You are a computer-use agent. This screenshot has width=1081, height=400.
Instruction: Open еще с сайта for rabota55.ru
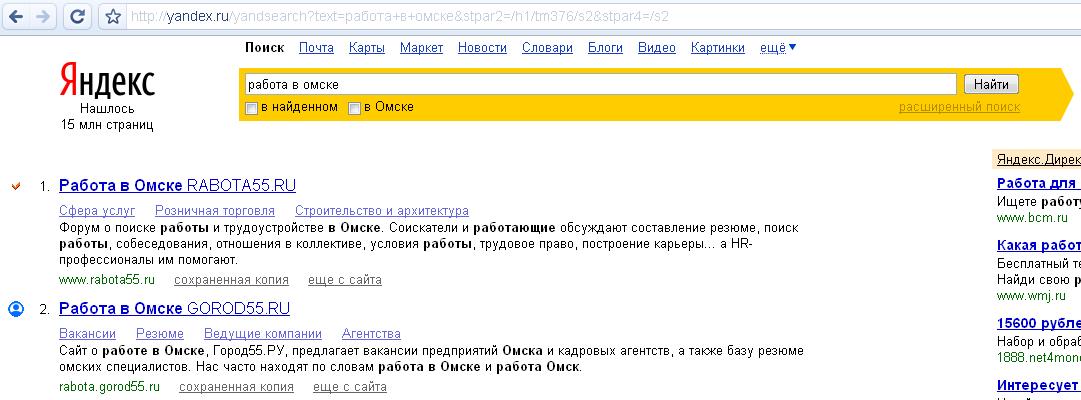tap(344, 279)
